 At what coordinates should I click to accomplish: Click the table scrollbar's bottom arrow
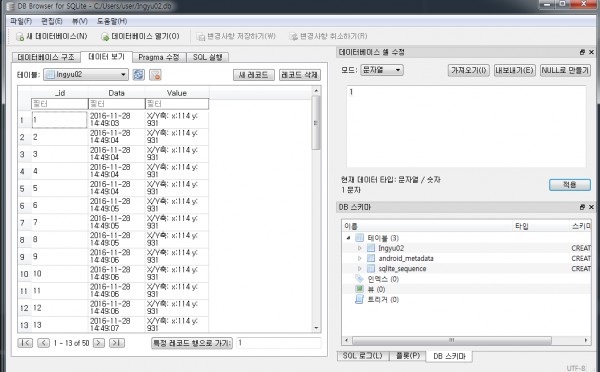316,328
